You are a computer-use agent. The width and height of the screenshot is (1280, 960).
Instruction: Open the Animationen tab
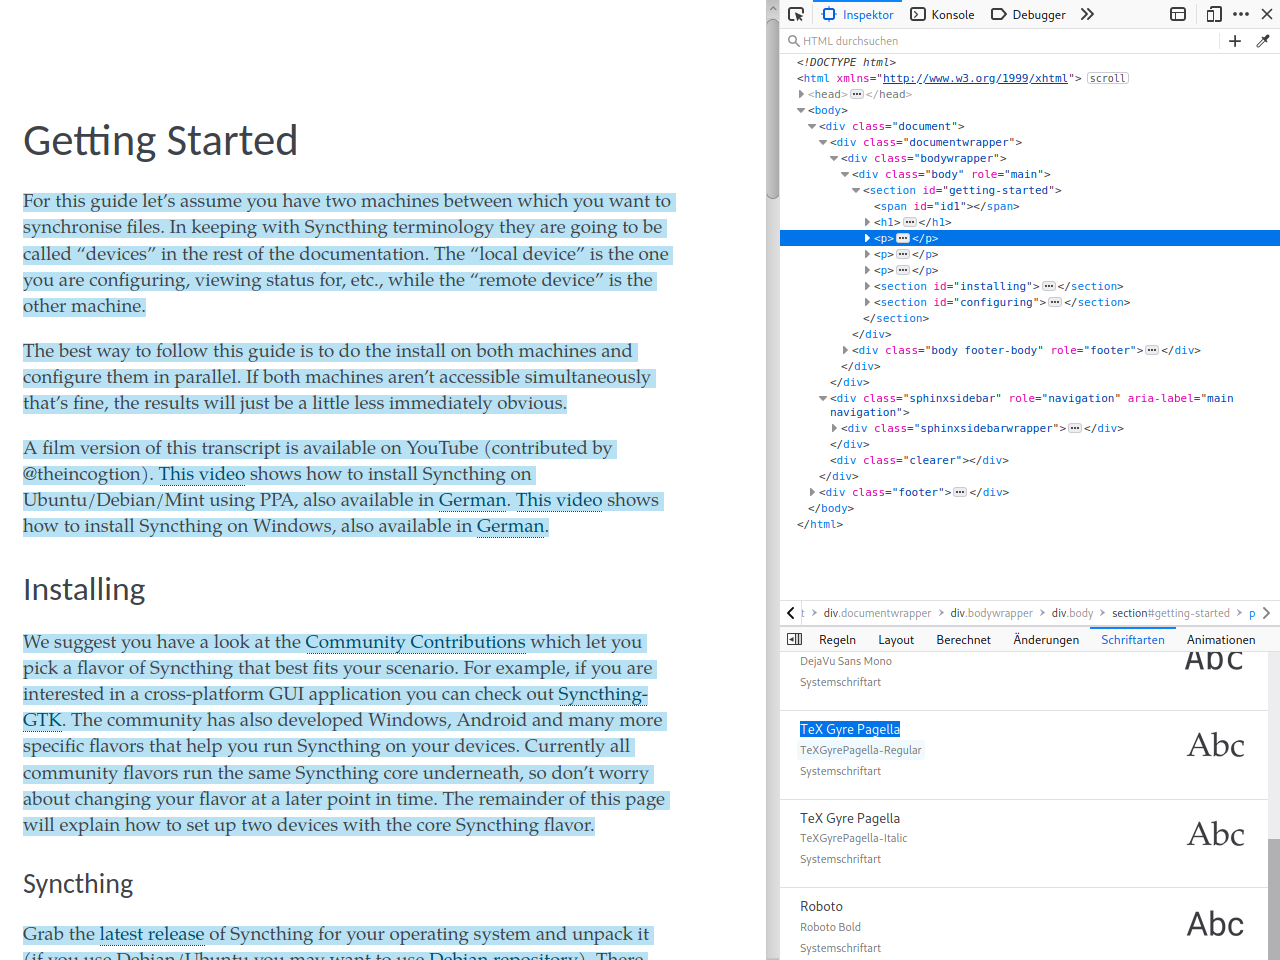pyautogui.click(x=1221, y=640)
